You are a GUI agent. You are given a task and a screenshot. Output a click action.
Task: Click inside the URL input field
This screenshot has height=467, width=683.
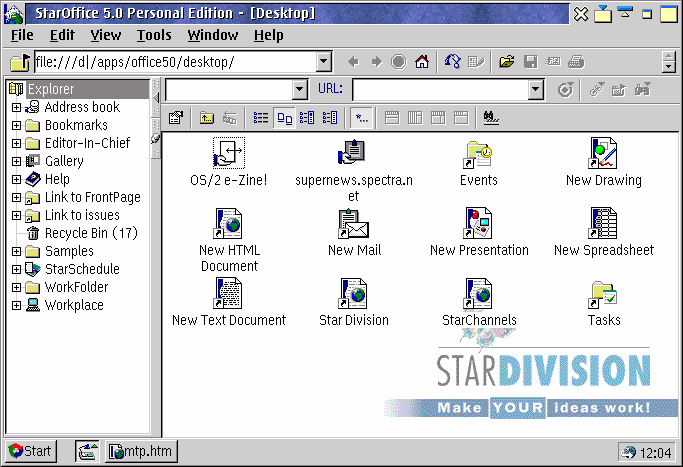coord(440,90)
